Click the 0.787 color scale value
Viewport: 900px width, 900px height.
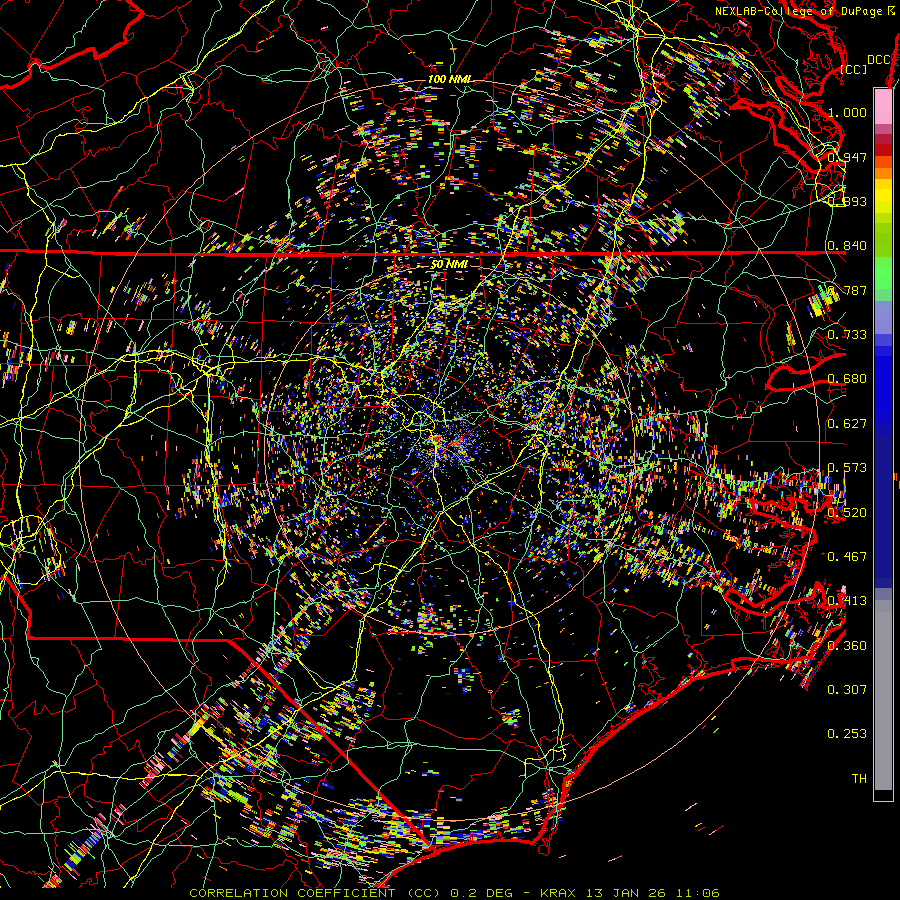[x=847, y=290]
